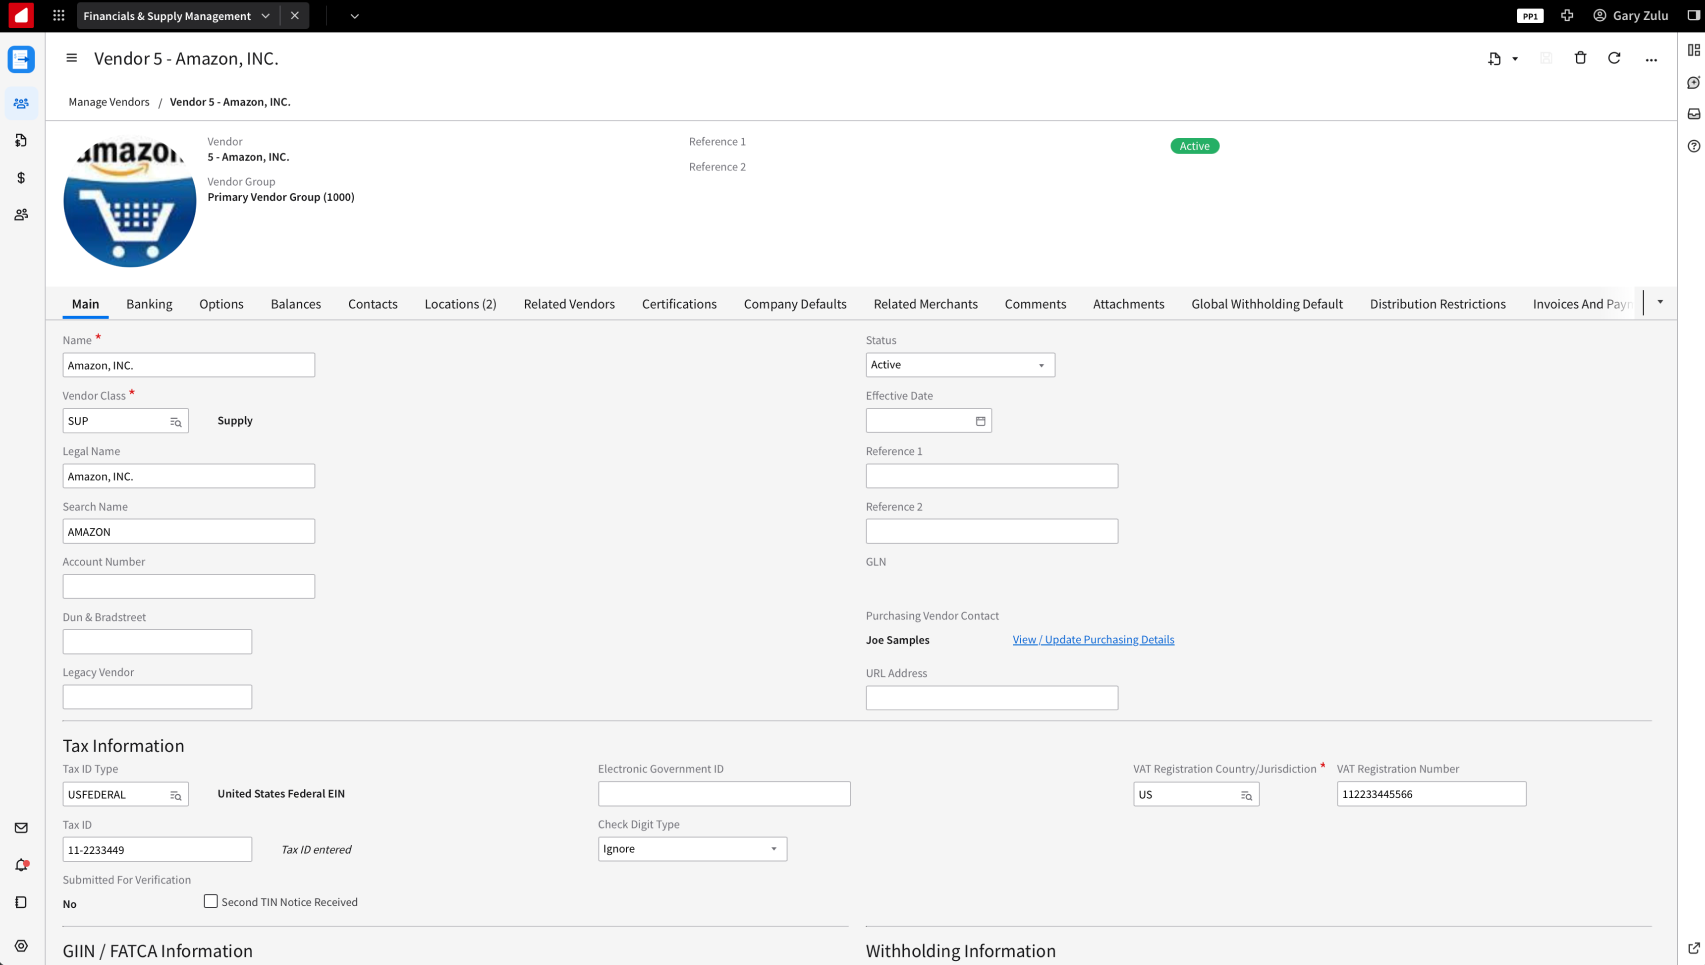Switch to the Options tab
The width and height of the screenshot is (1705, 965).
pyautogui.click(x=221, y=304)
